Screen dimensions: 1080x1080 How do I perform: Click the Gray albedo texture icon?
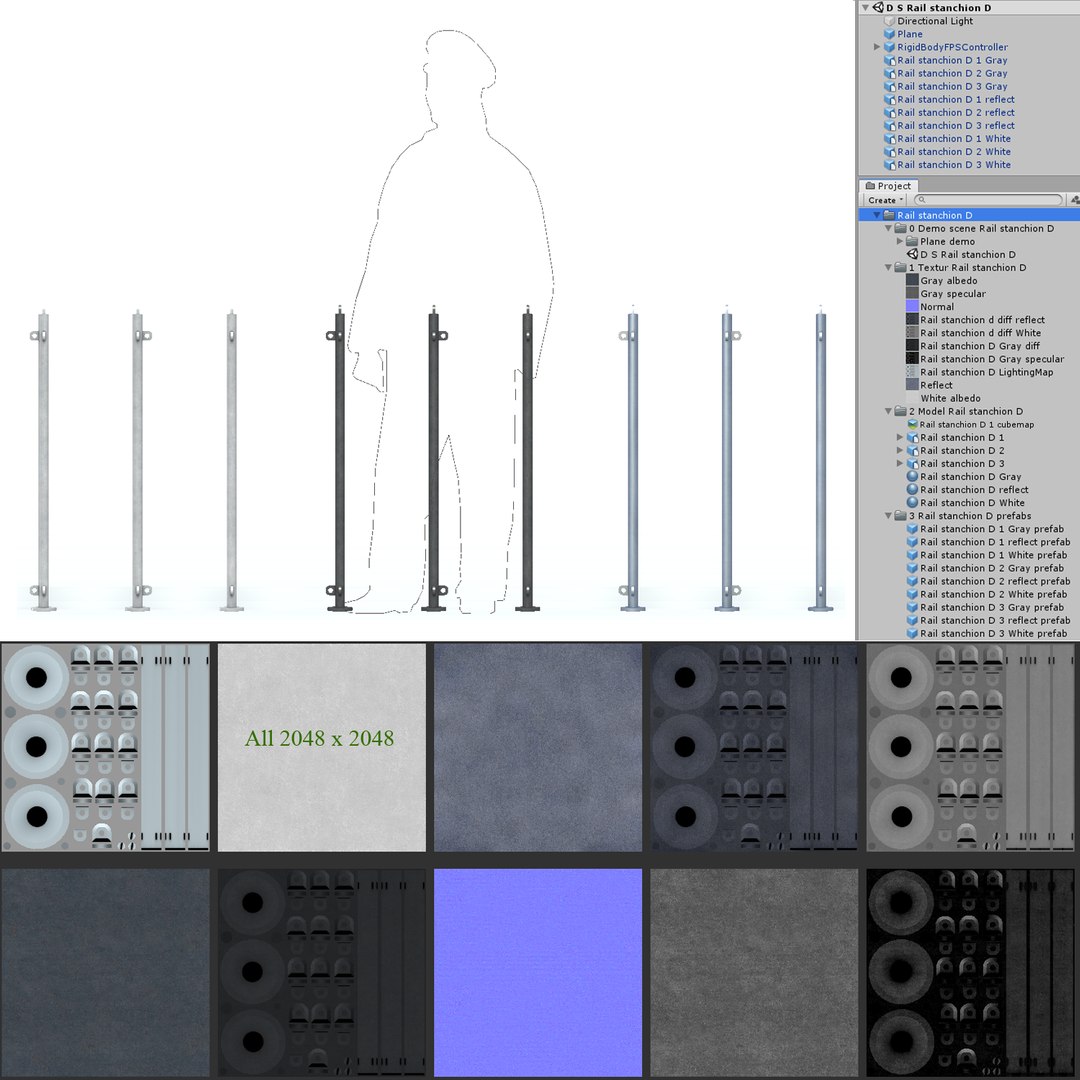tap(912, 280)
